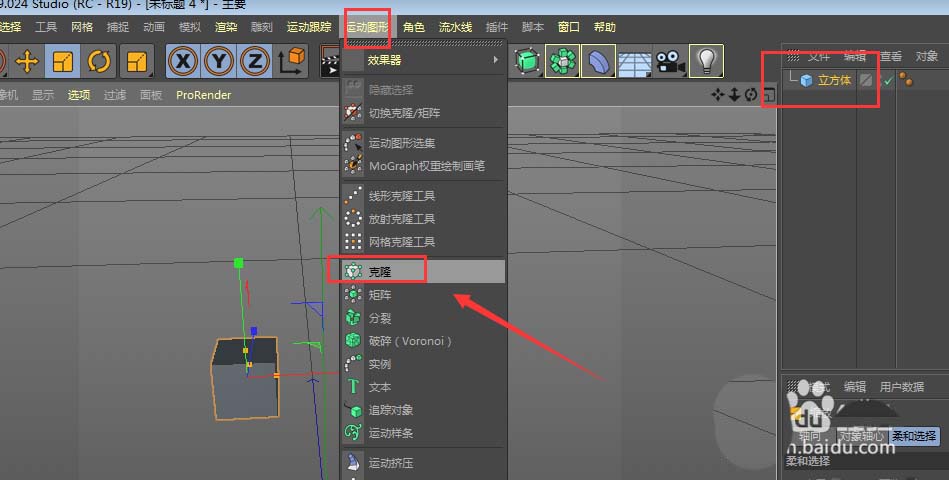Choose 克隆 from the menu
This screenshot has width=949, height=480.
(x=424, y=272)
